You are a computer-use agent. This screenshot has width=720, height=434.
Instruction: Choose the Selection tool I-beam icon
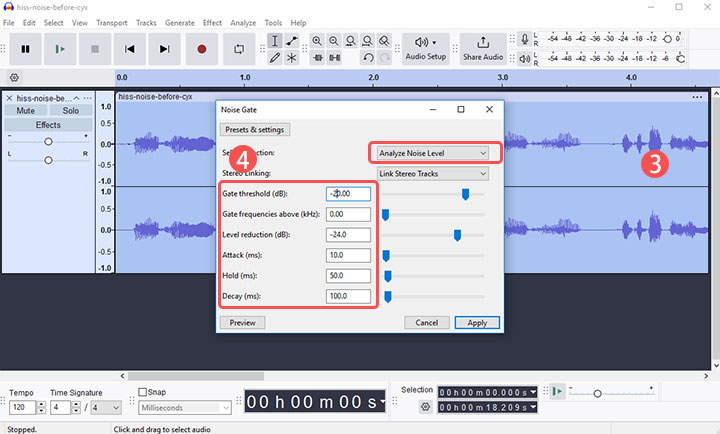[x=275, y=41]
